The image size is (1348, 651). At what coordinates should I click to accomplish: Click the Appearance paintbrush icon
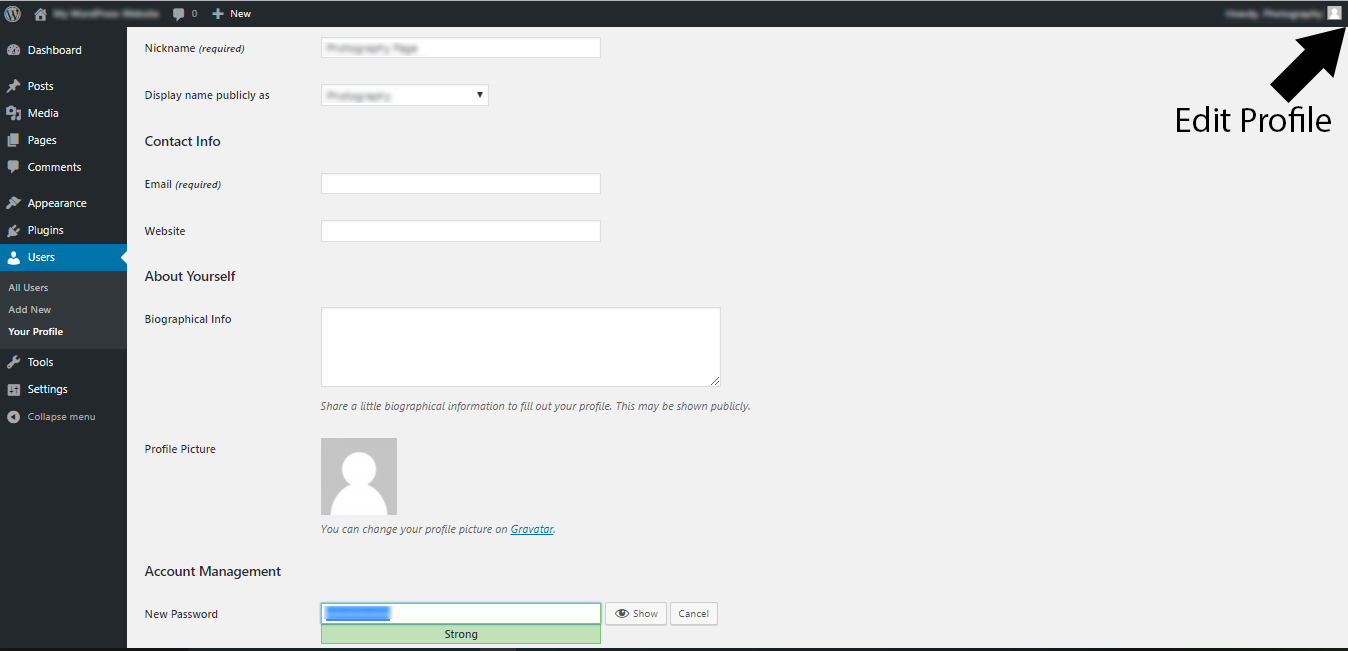(14, 203)
